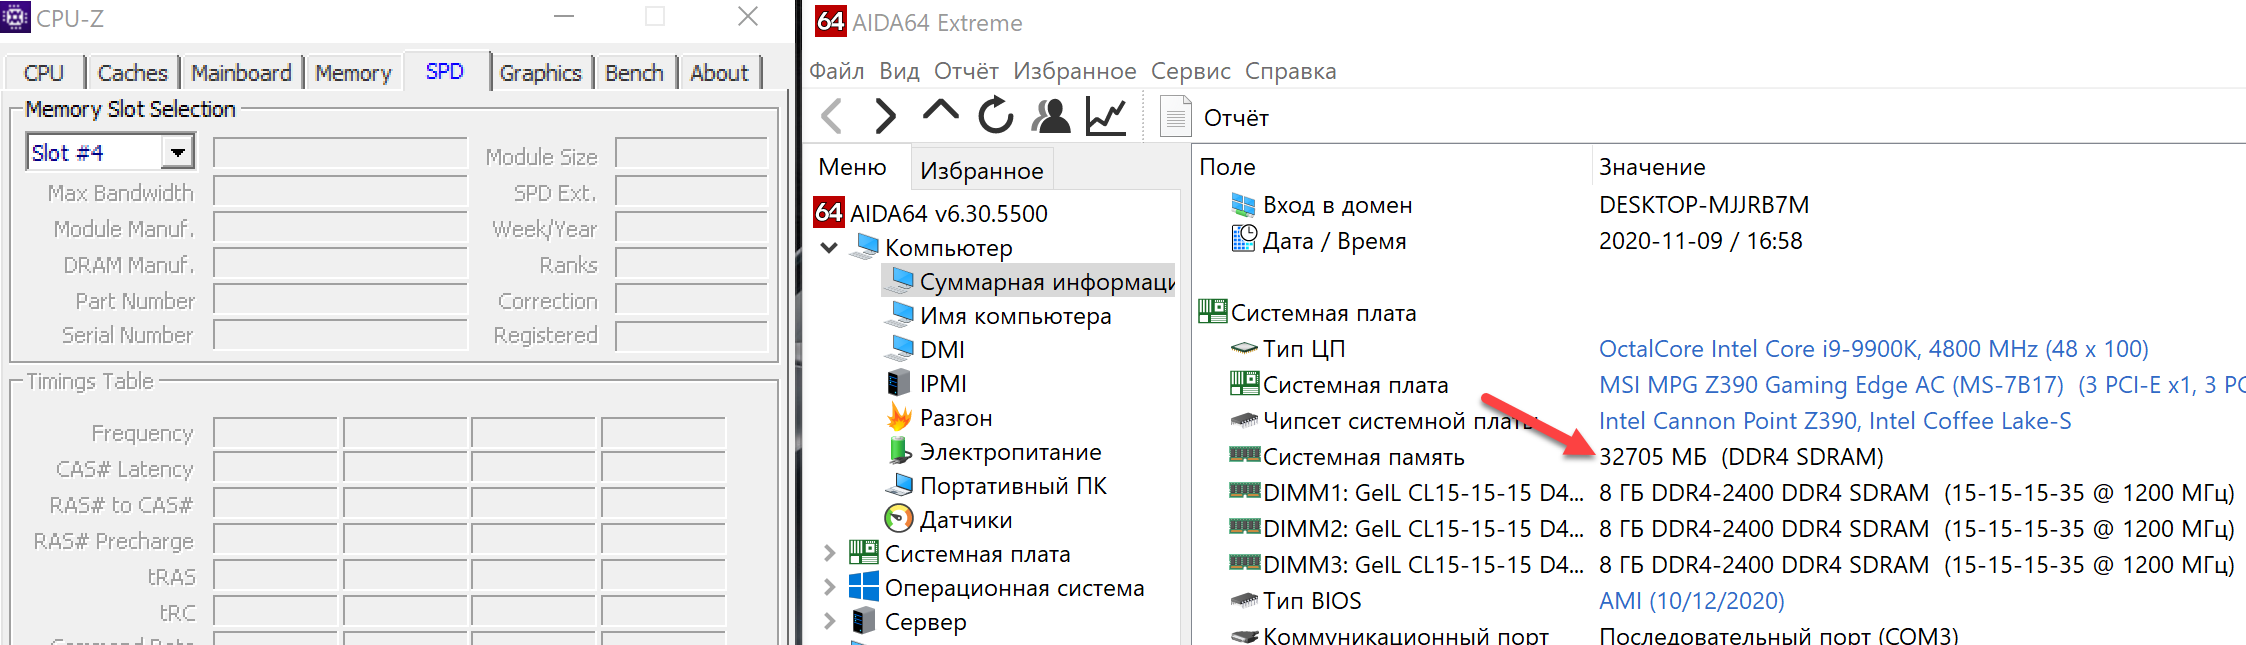Click the Отчёт report document icon
2246x645 pixels.
[1176, 116]
